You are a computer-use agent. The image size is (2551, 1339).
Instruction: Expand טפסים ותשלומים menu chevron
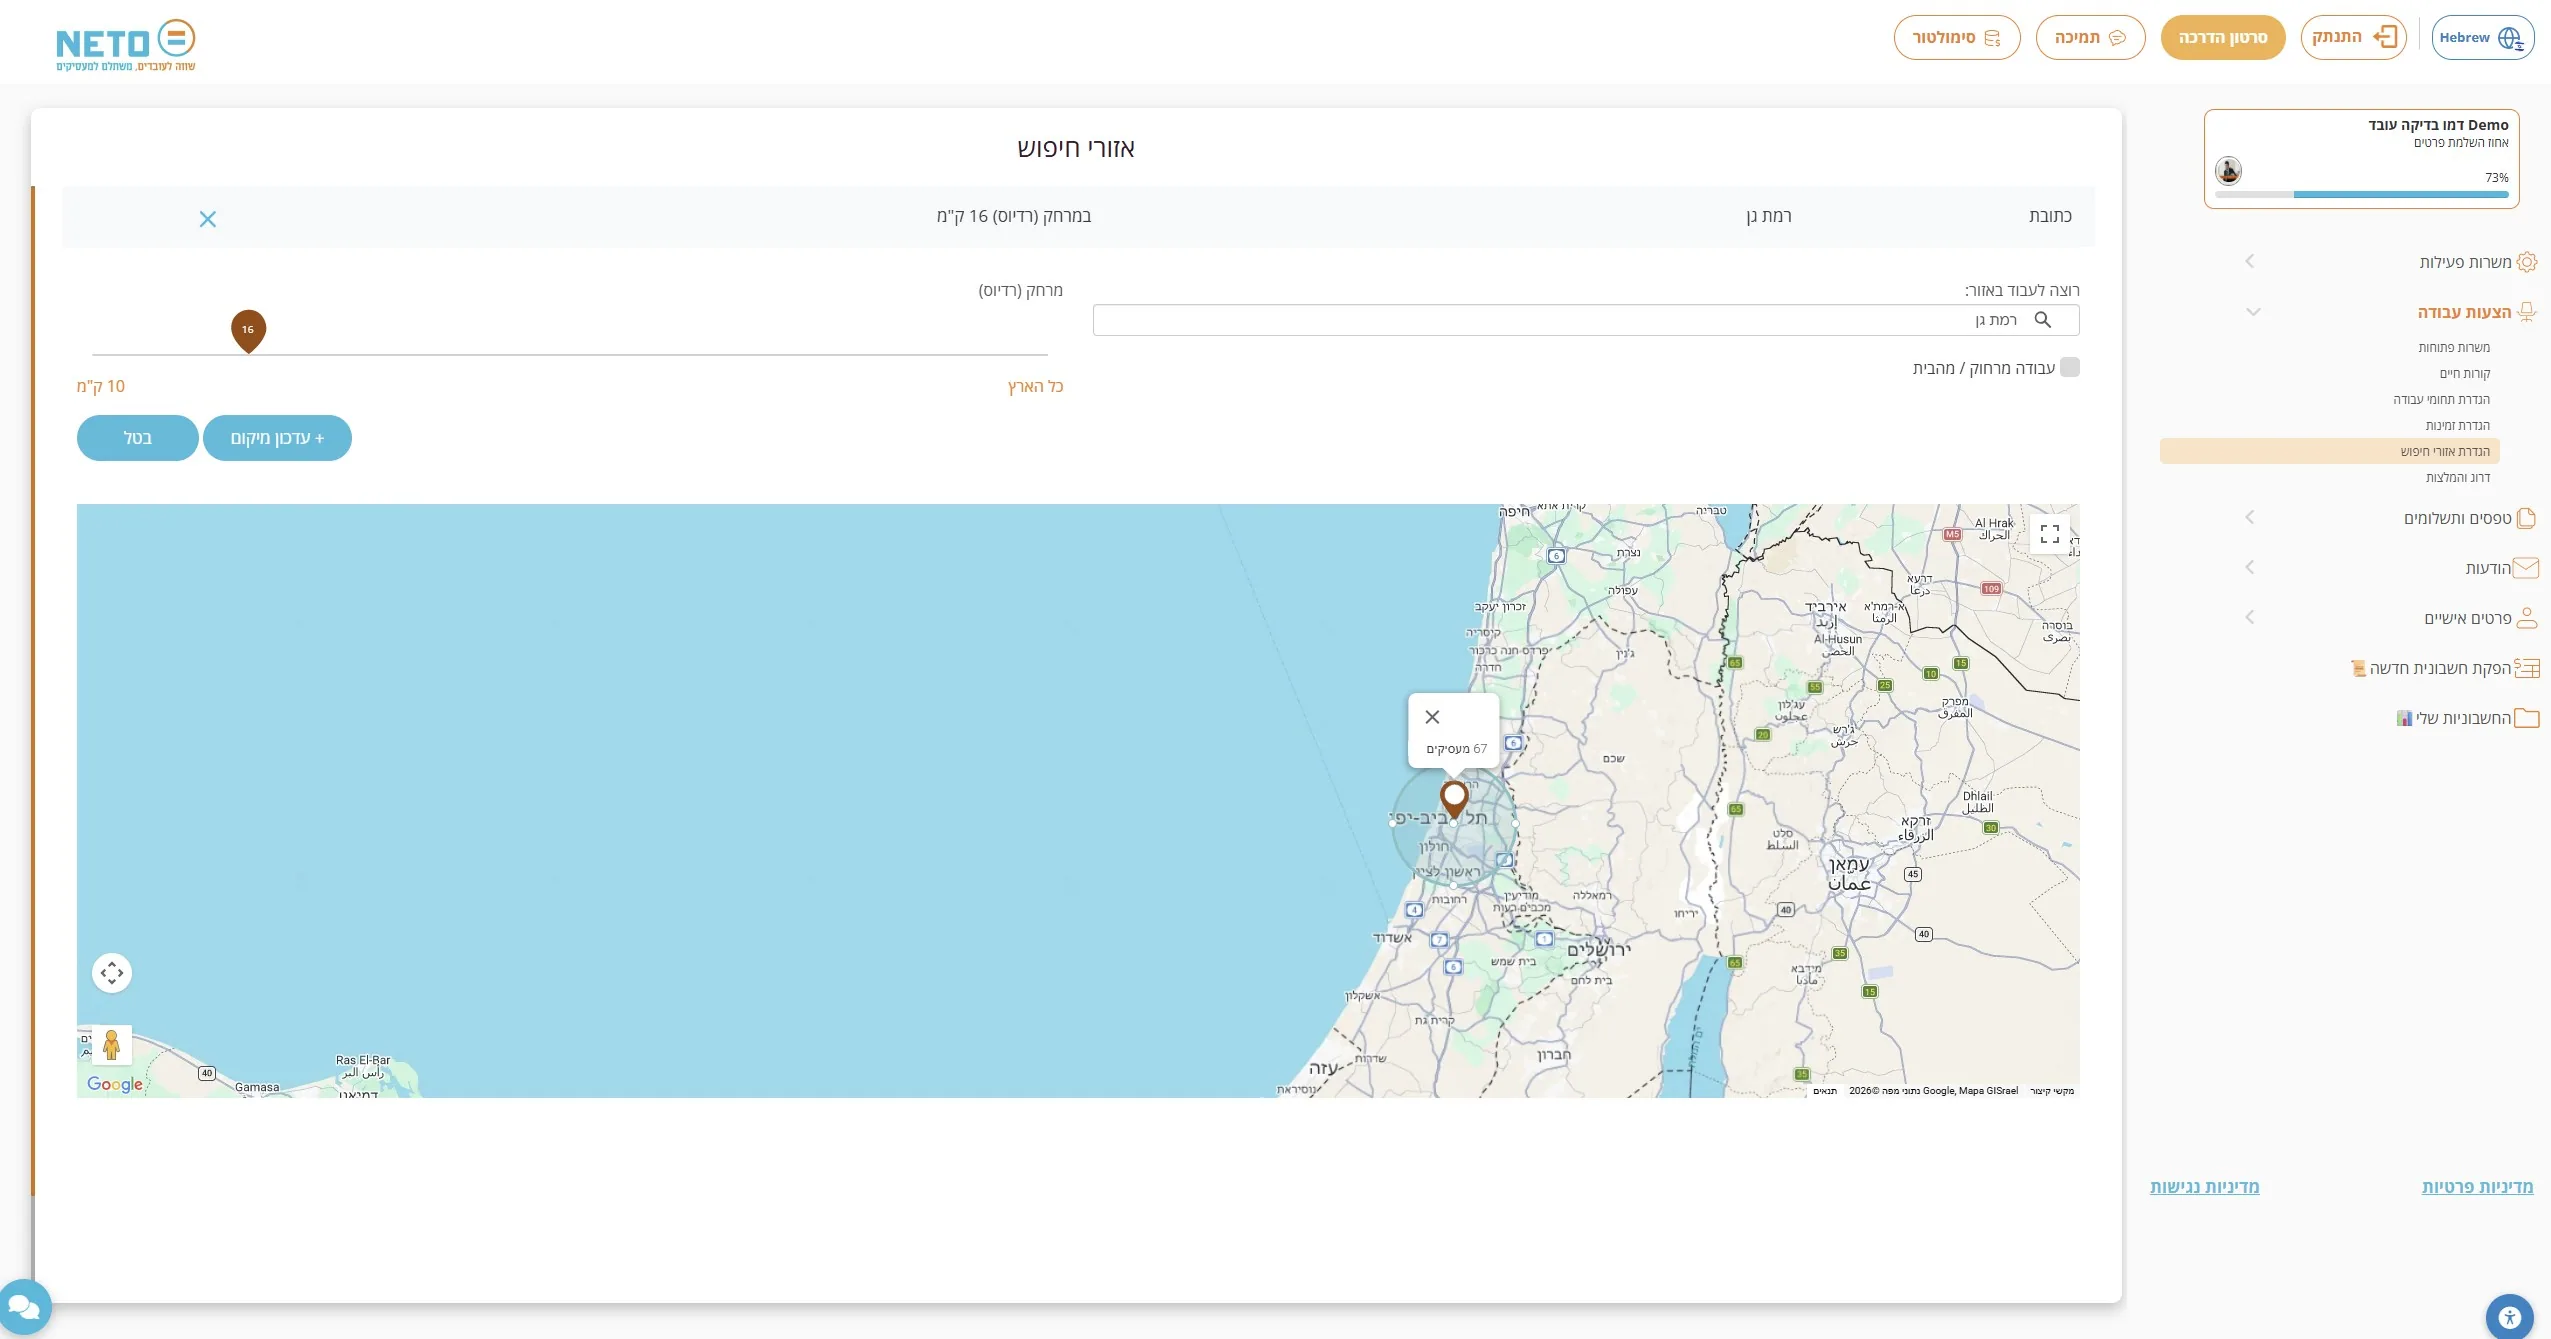[x=2249, y=517]
